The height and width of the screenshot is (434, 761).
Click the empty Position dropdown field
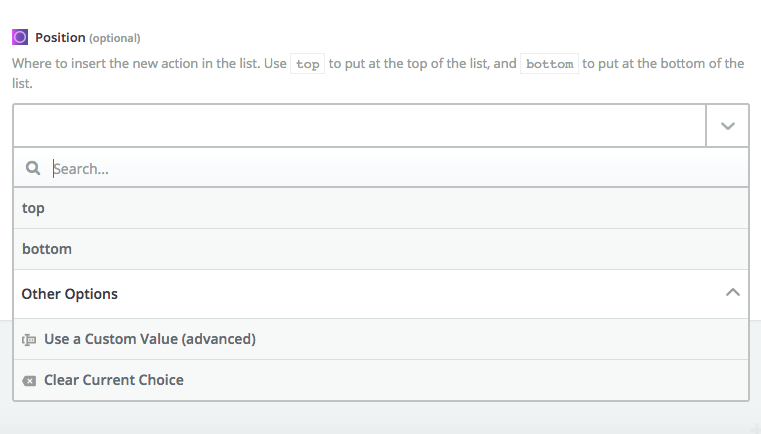(x=360, y=126)
